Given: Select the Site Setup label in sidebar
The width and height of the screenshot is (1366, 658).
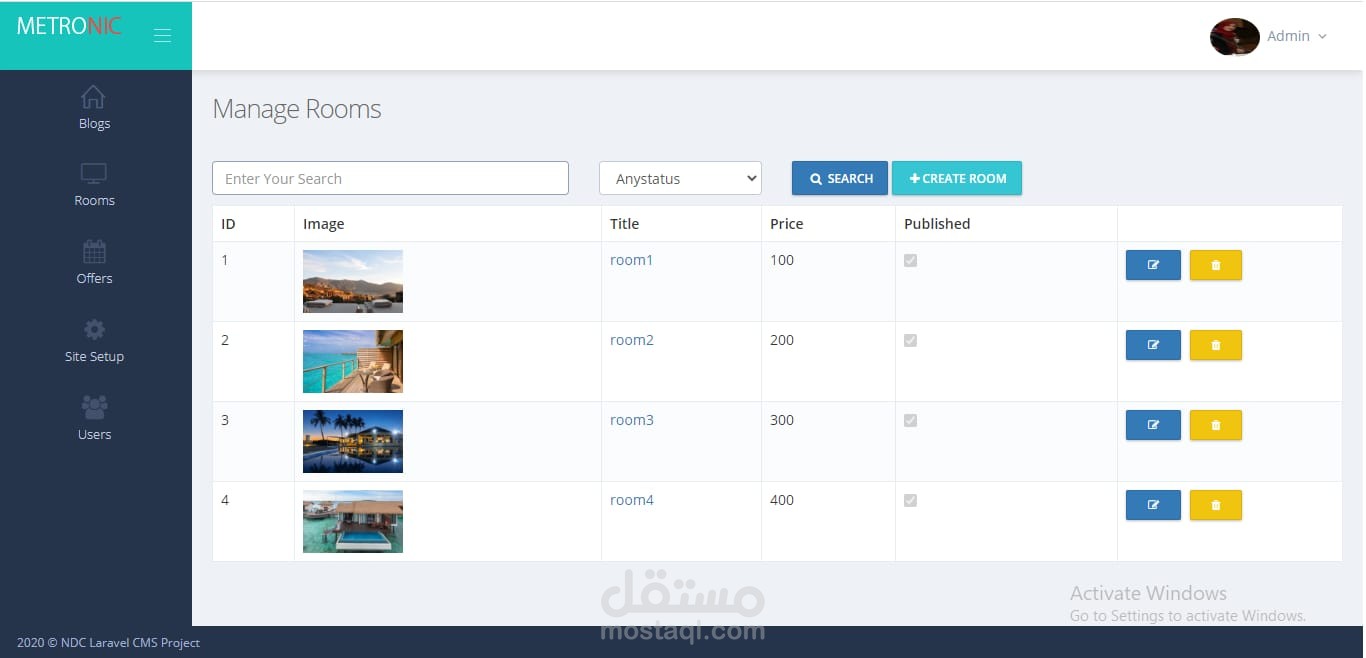Looking at the screenshot, I should coord(94,356).
